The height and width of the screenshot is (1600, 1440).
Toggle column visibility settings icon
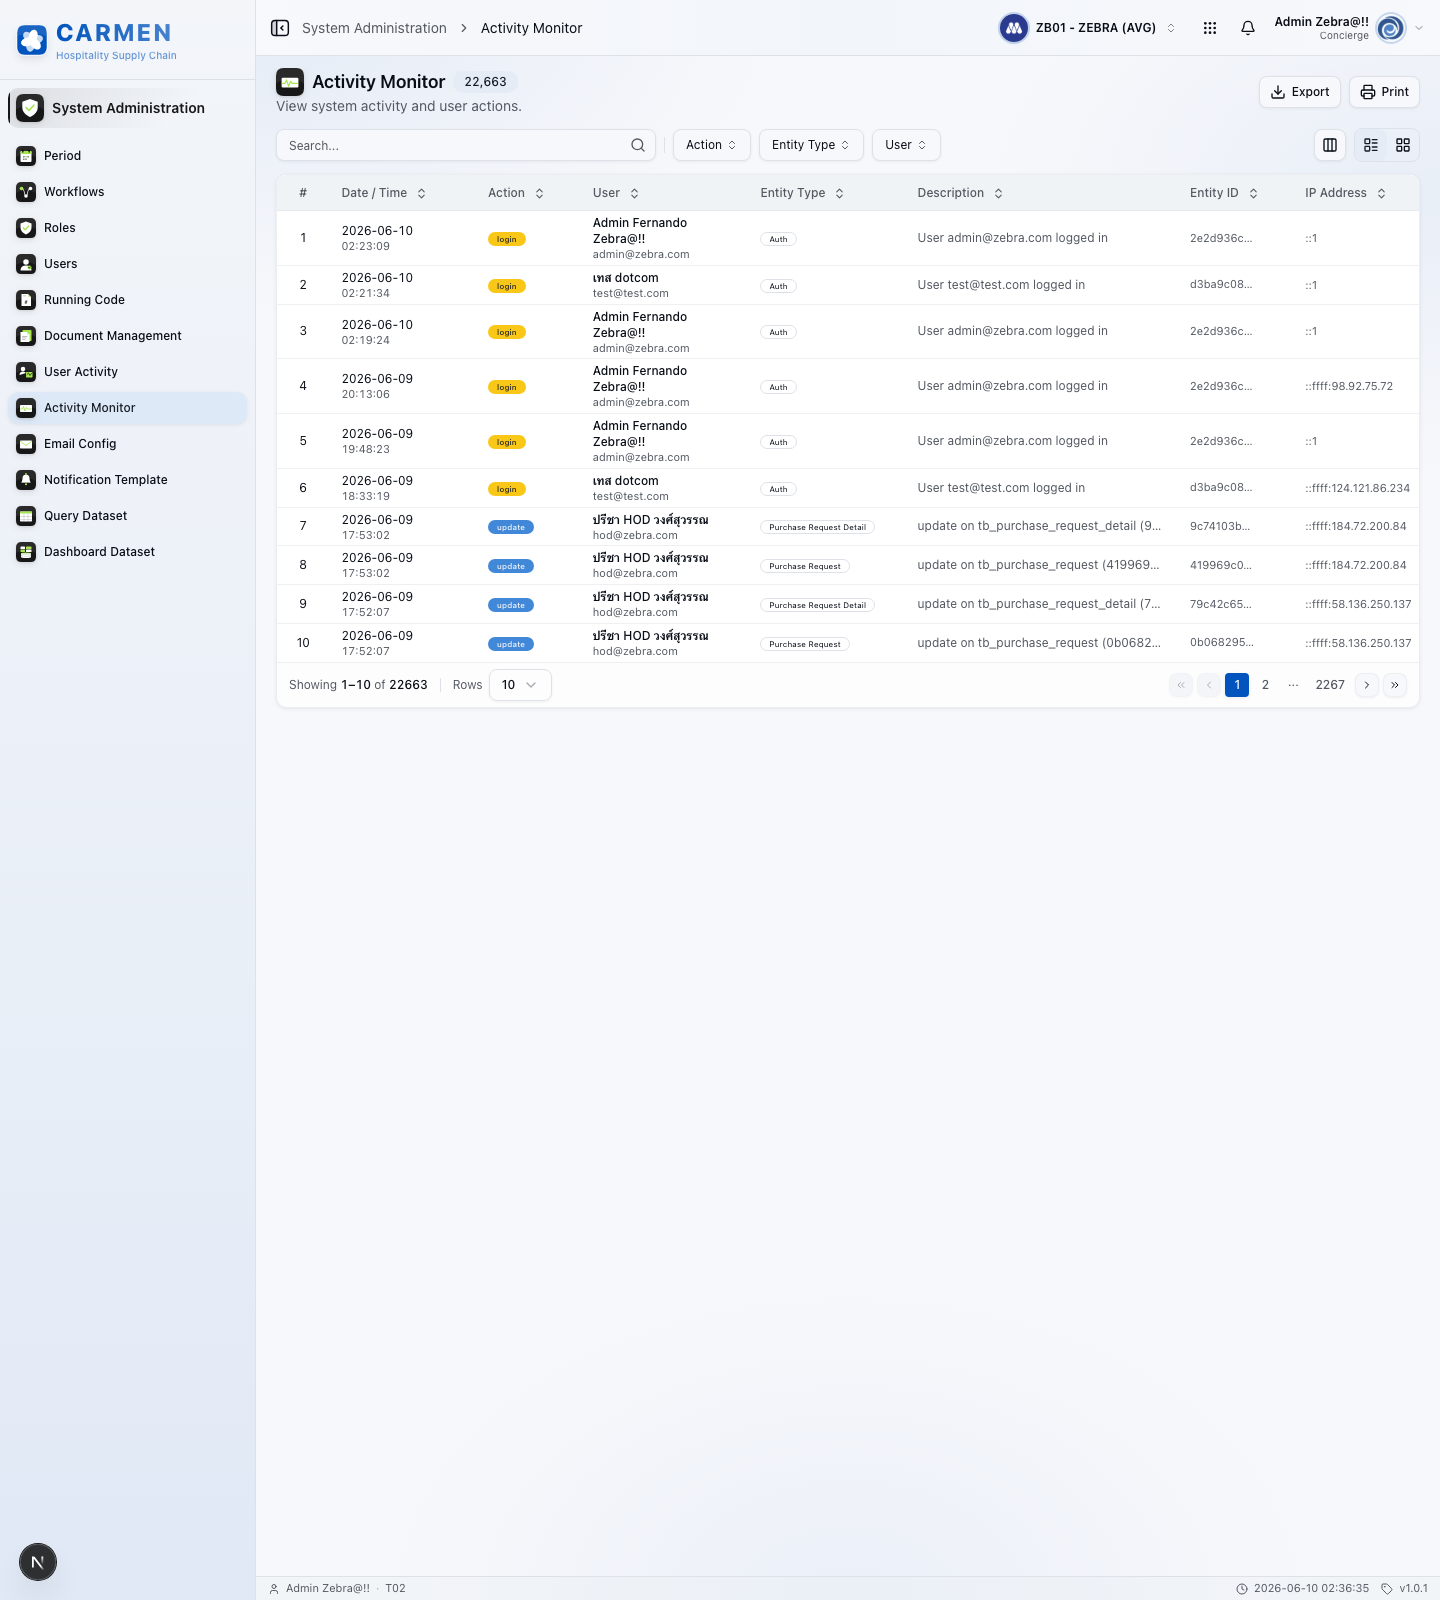1330,145
